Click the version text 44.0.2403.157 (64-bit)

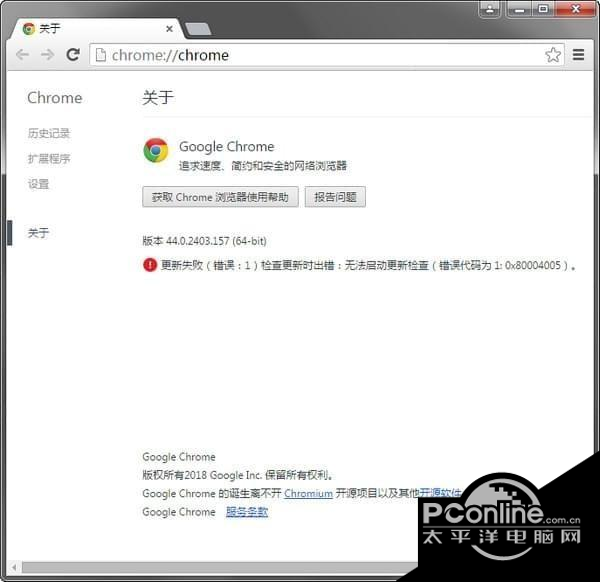click(216, 241)
